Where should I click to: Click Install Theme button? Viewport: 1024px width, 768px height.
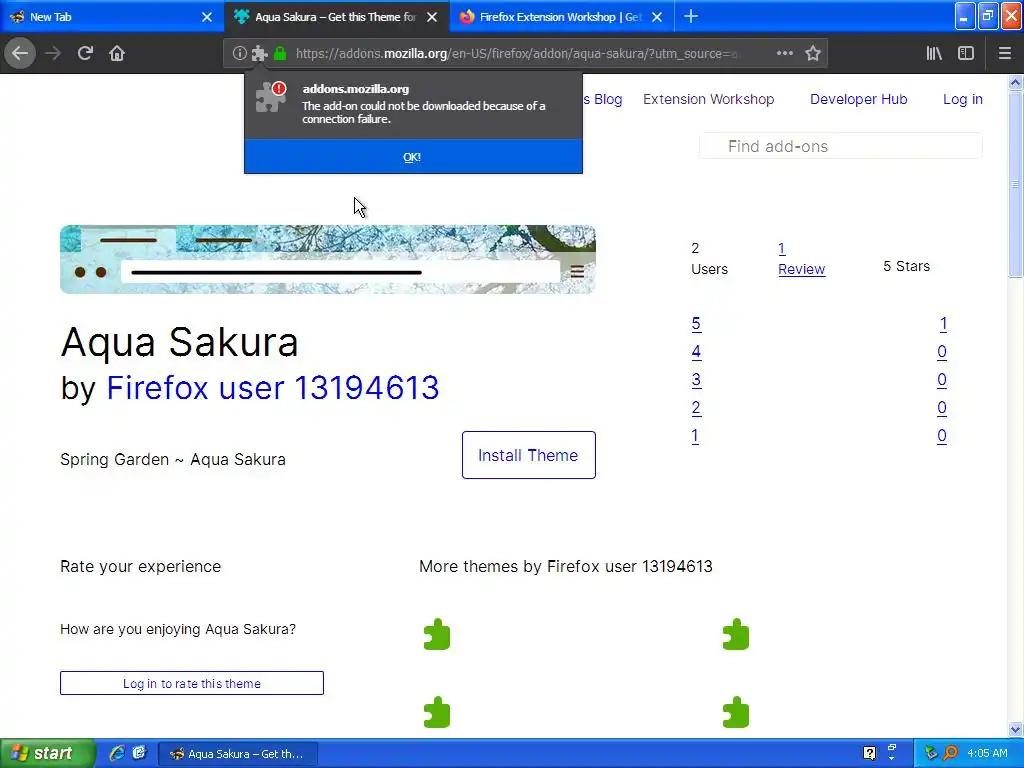click(x=528, y=455)
